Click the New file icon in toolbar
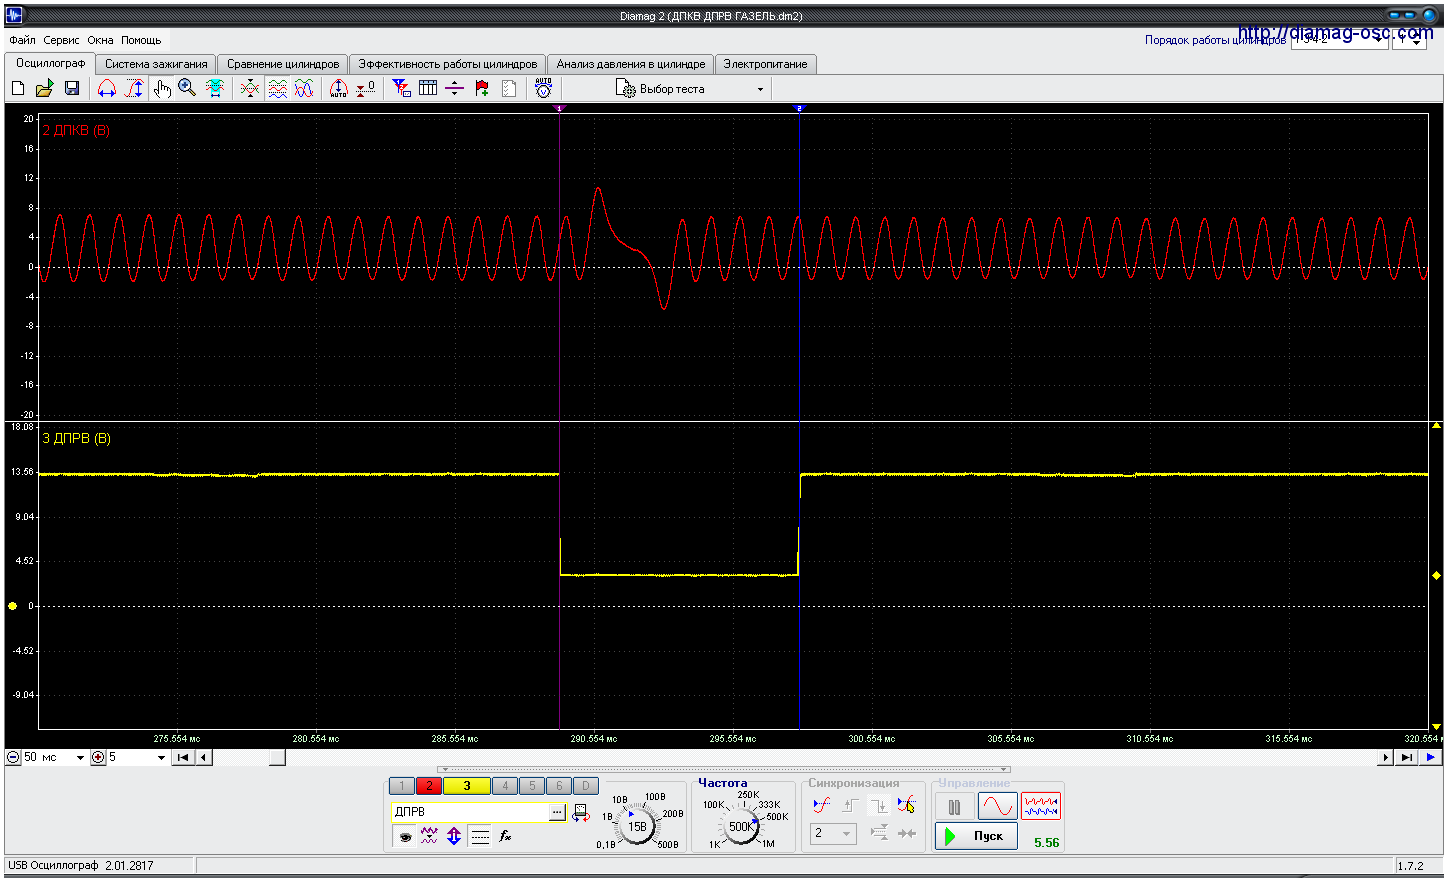The image size is (1448, 878). click(x=18, y=88)
